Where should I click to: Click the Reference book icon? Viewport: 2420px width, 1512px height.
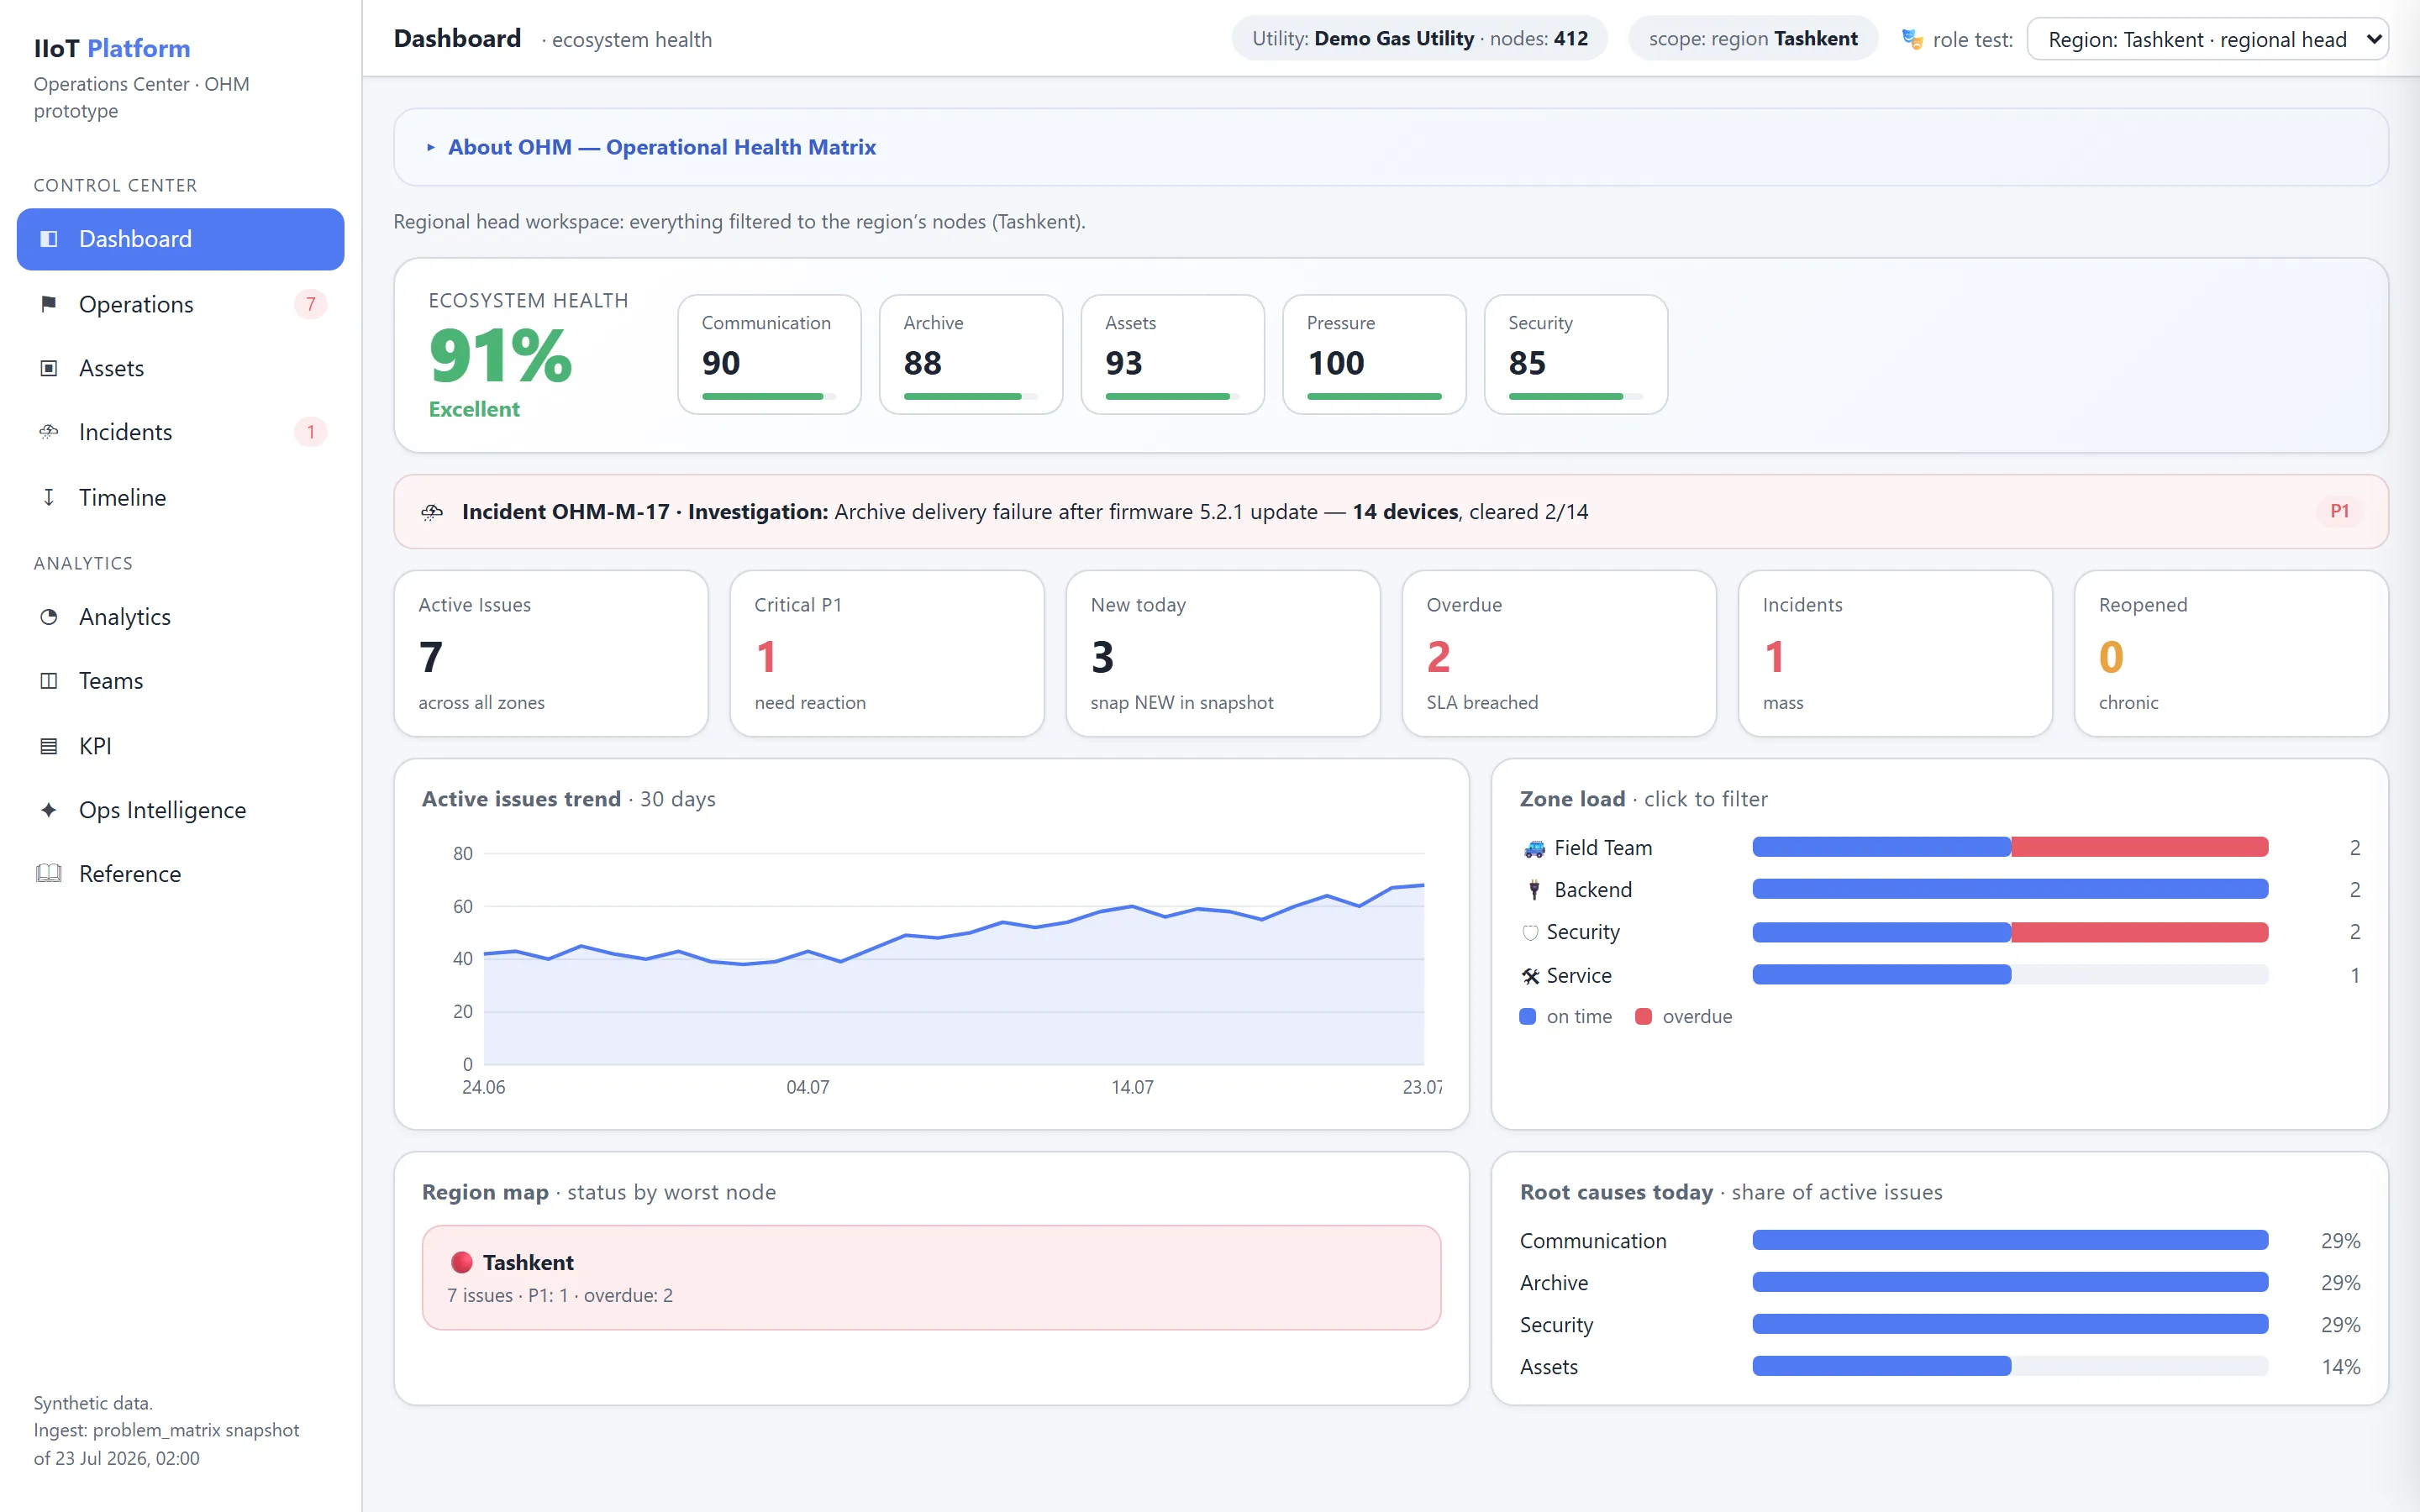tap(48, 874)
